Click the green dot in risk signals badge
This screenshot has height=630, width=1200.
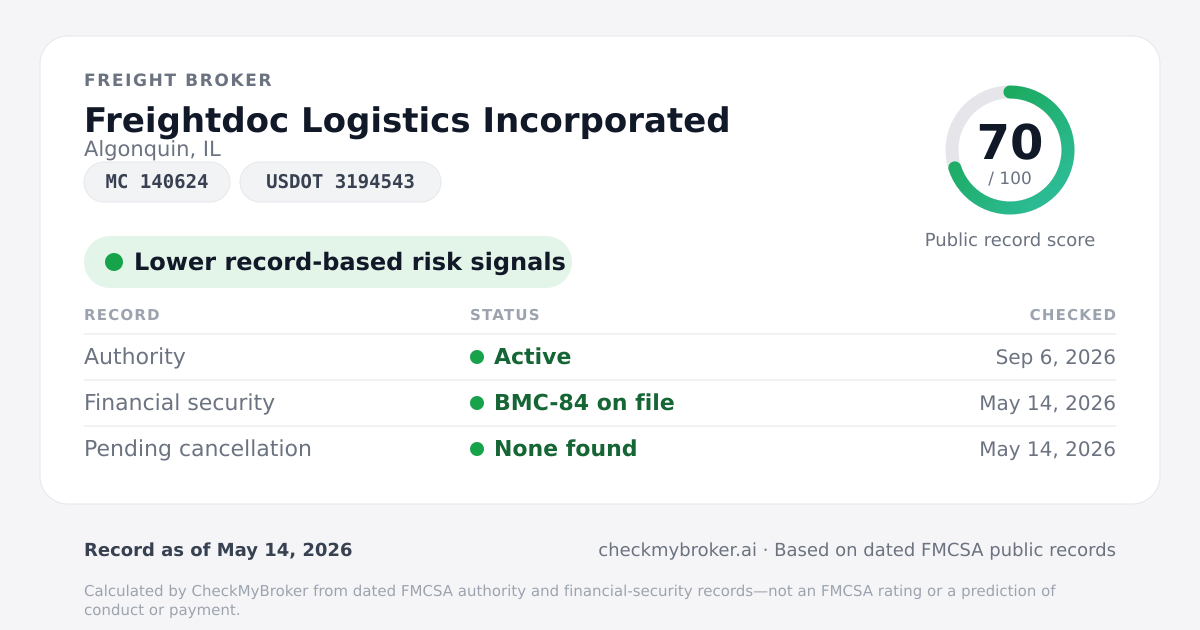(x=114, y=262)
